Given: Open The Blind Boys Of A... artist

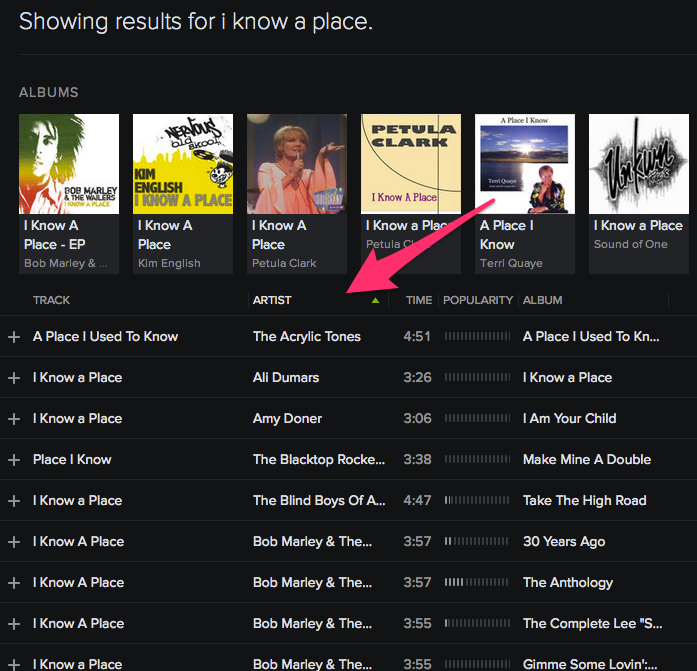Looking at the screenshot, I should click(x=319, y=501).
